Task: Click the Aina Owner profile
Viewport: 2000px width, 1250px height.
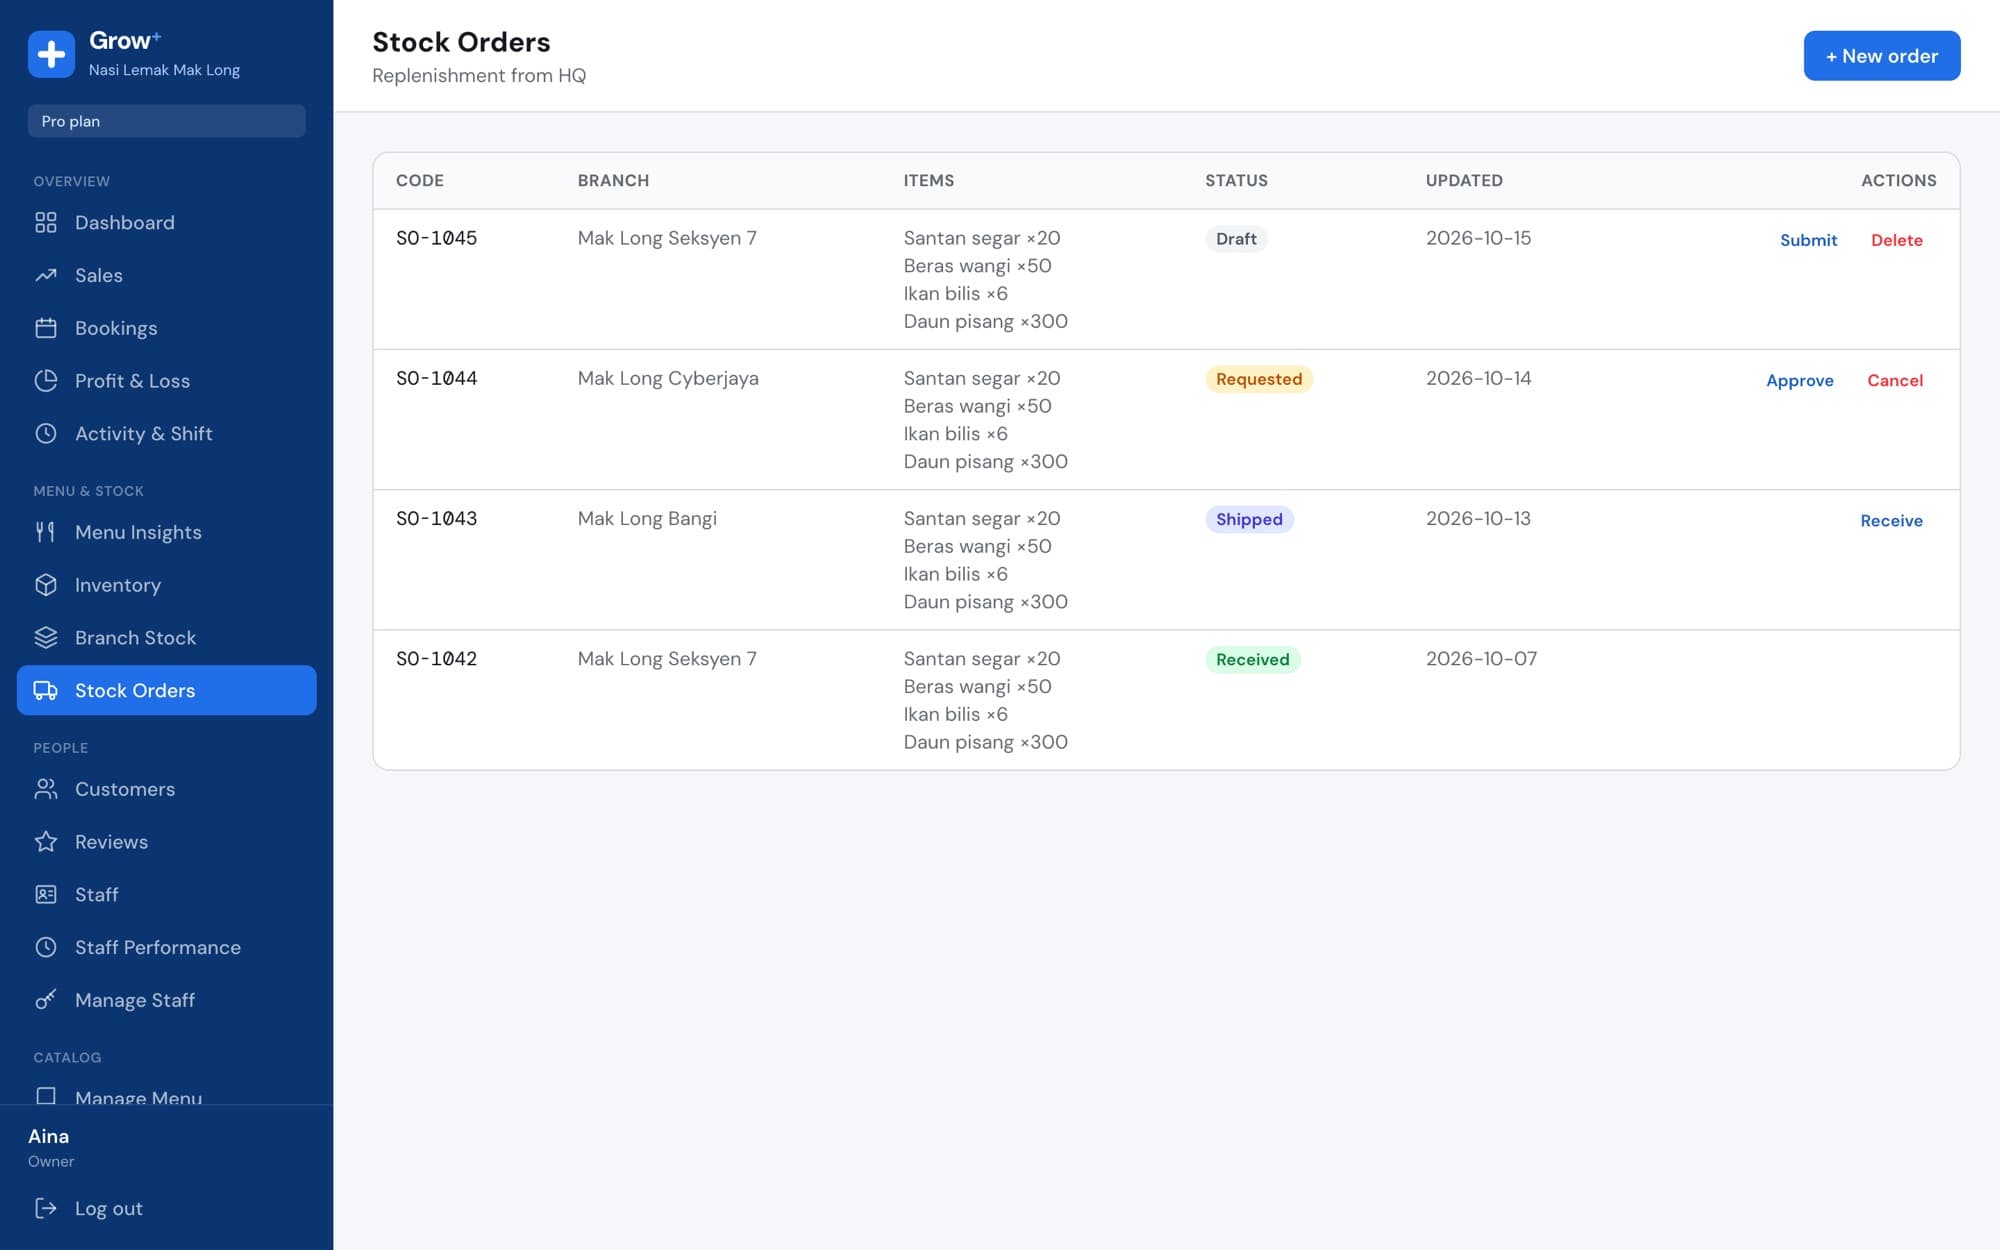Action: pos(51,1147)
